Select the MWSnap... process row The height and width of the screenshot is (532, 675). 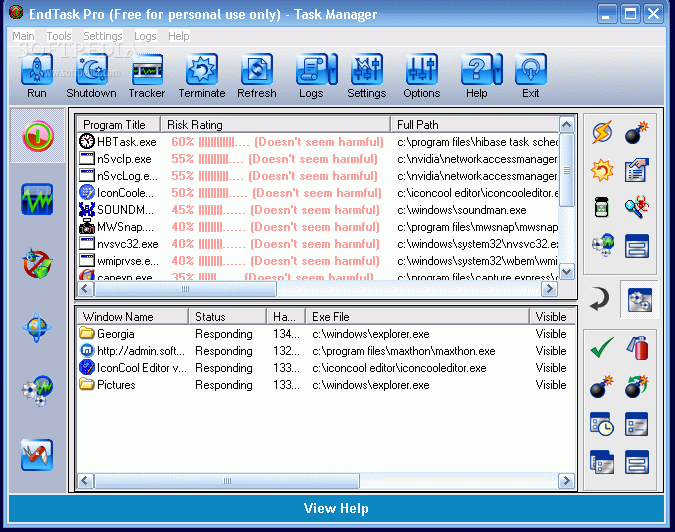click(x=318, y=227)
